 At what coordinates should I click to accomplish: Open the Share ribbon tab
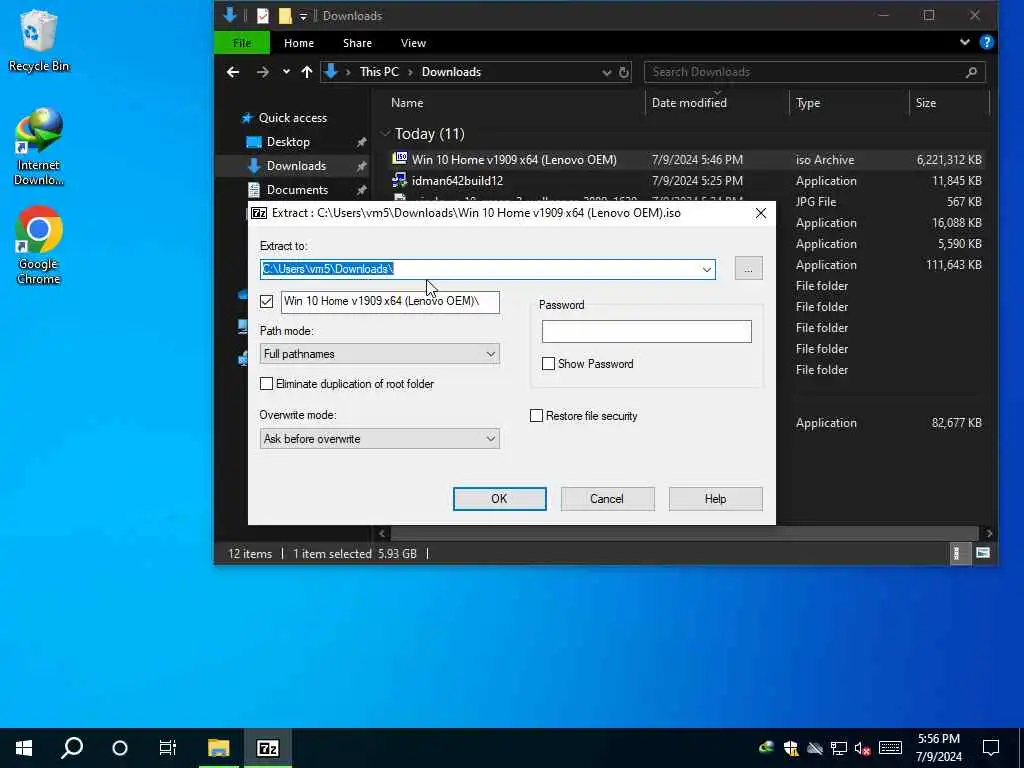tap(357, 42)
